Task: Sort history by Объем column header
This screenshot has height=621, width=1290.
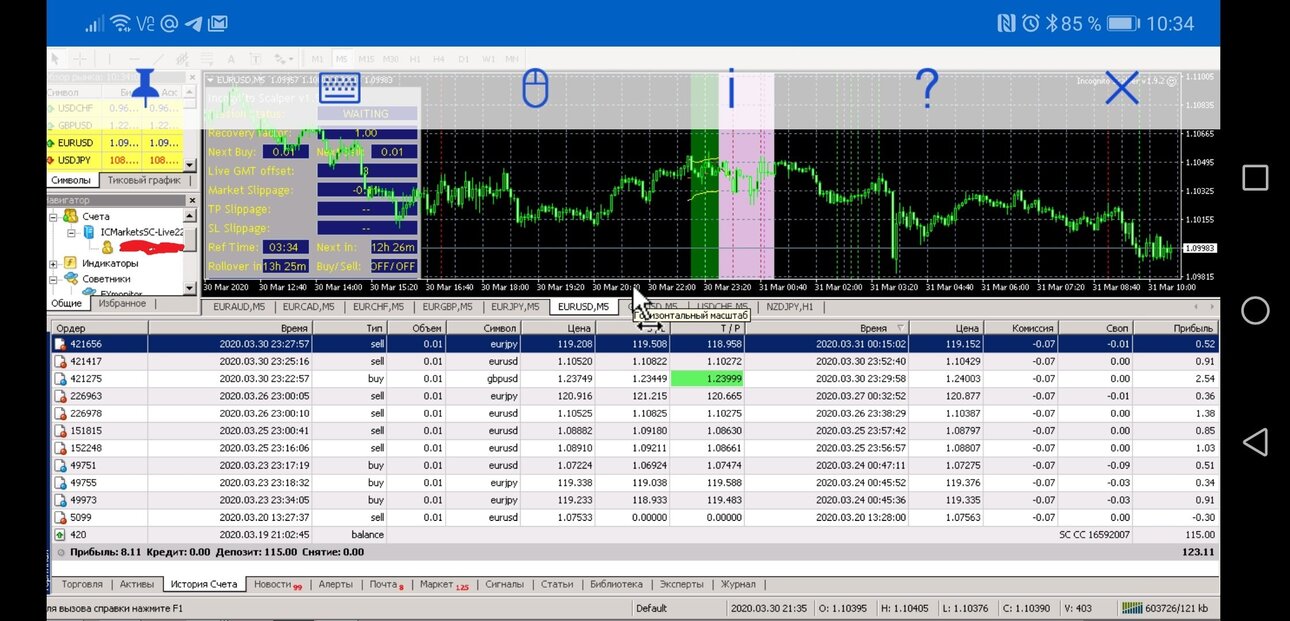Action: tap(416, 328)
